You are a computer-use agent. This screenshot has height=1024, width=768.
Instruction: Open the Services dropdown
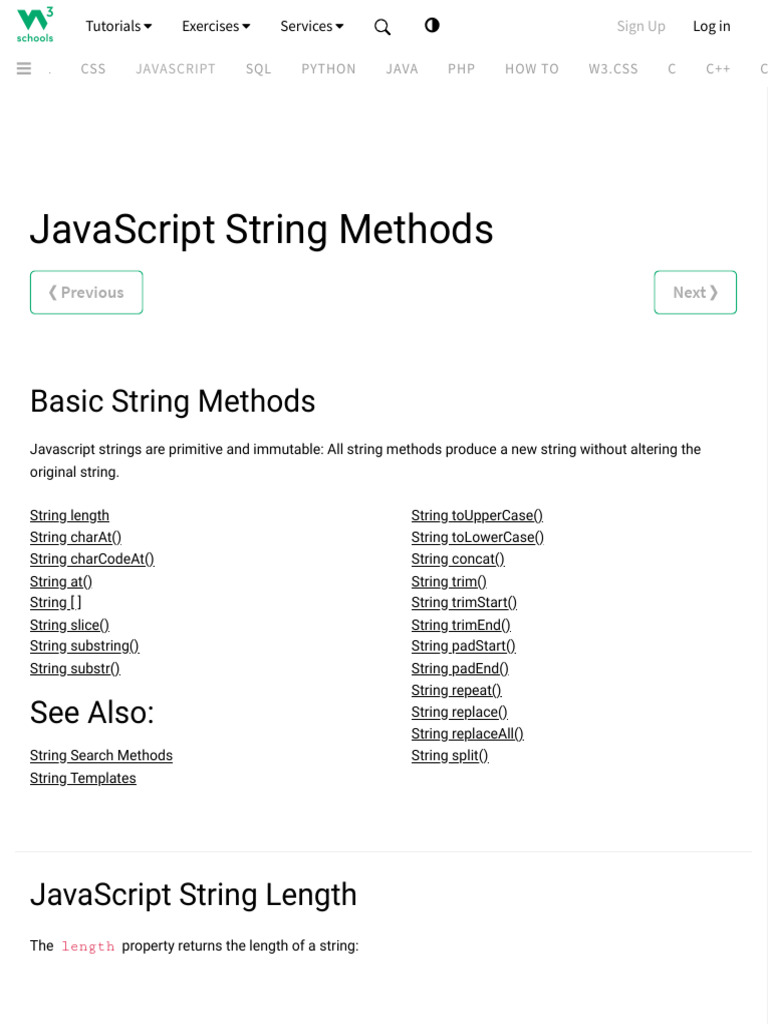click(x=311, y=26)
